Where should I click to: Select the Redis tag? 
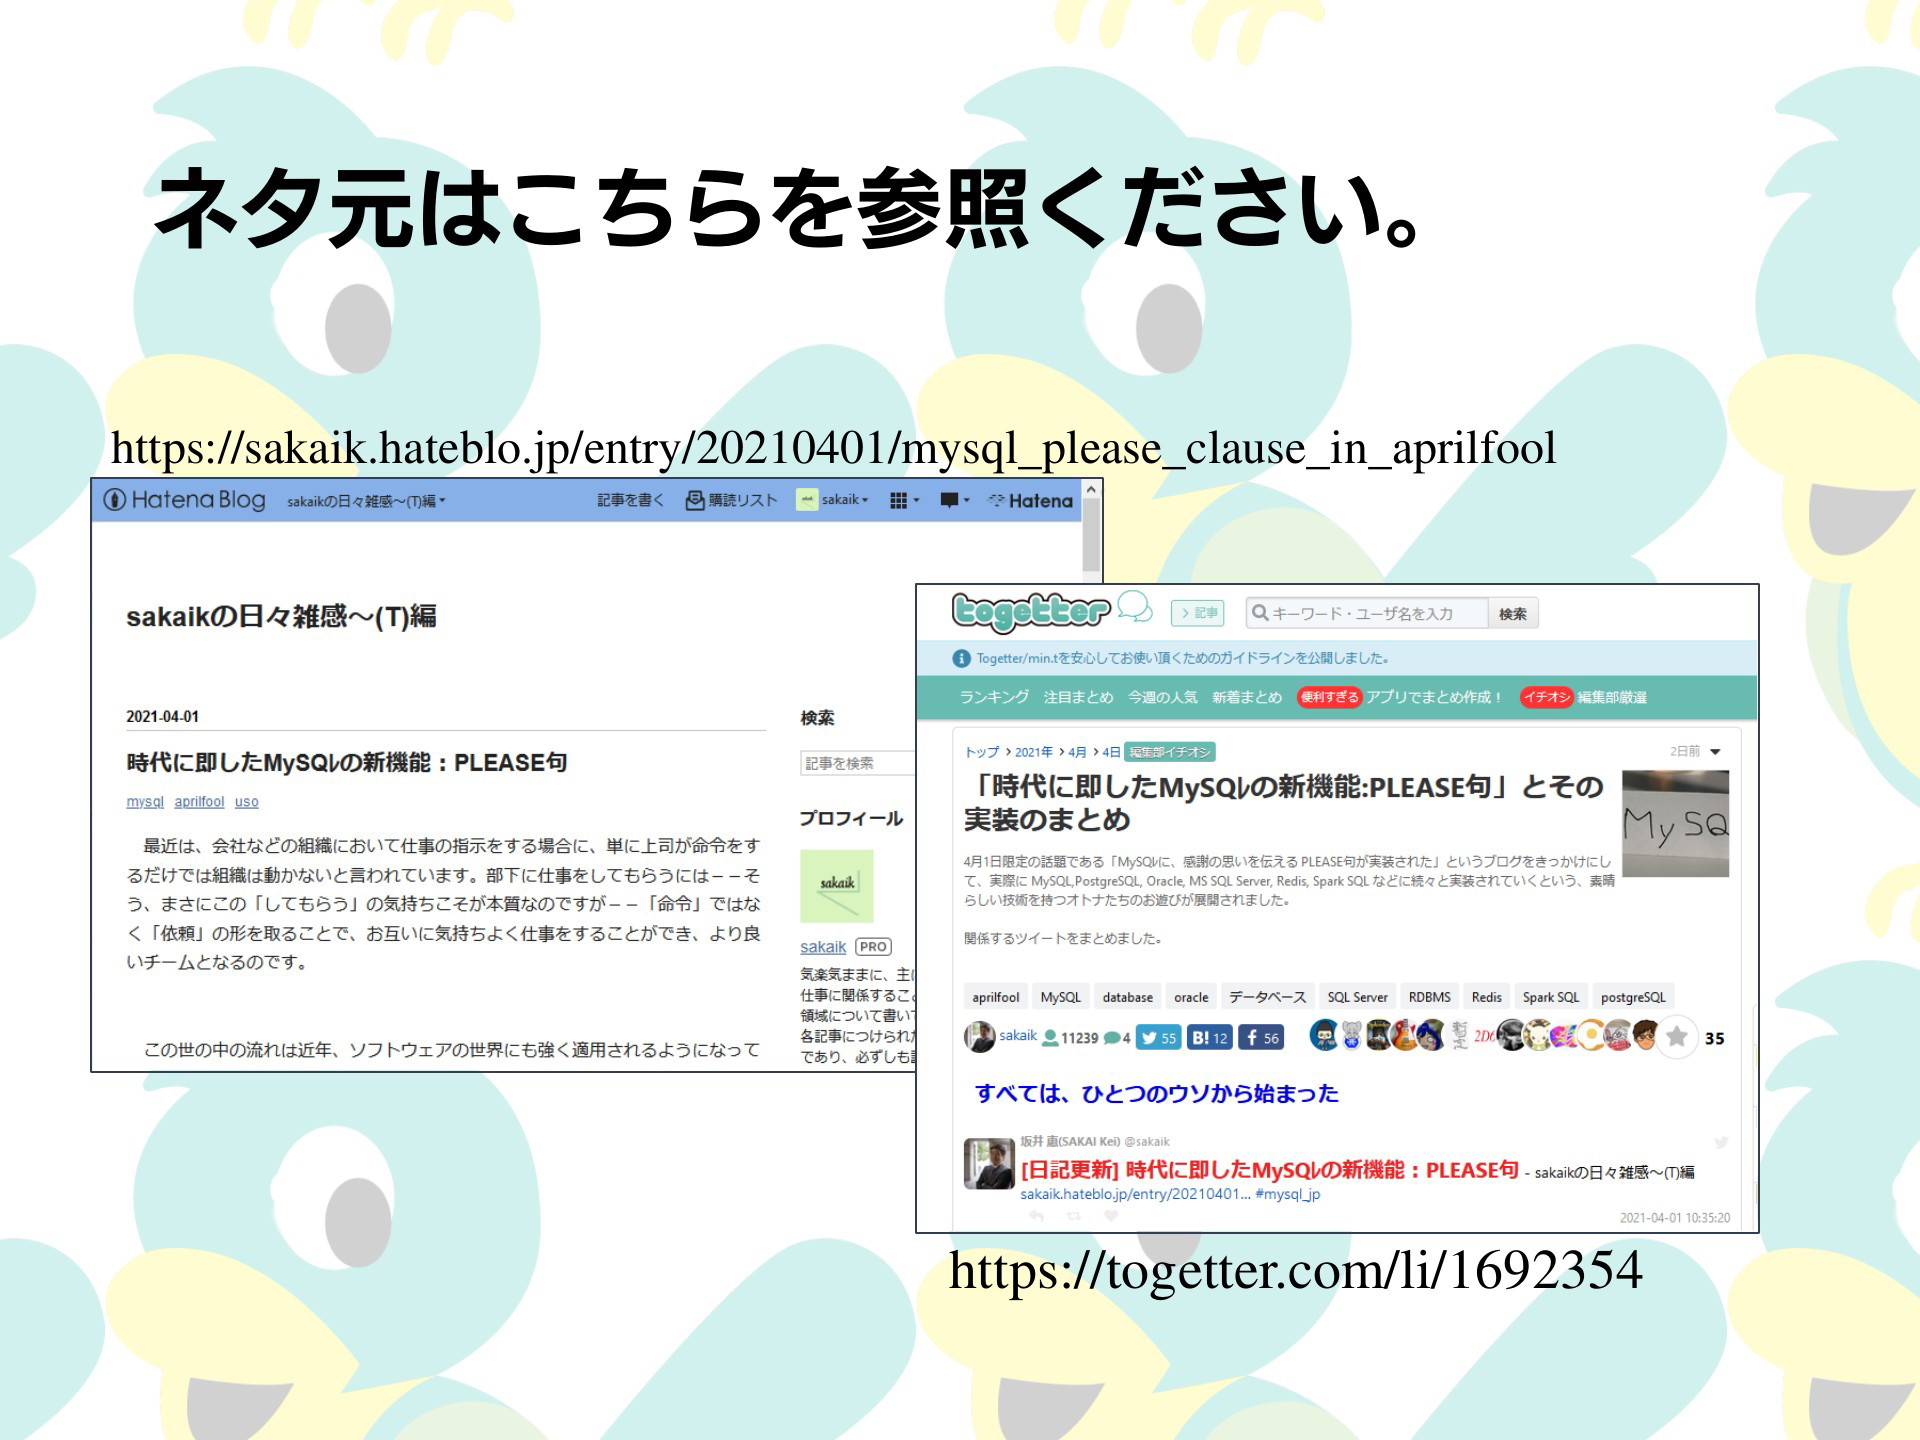(x=1486, y=997)
